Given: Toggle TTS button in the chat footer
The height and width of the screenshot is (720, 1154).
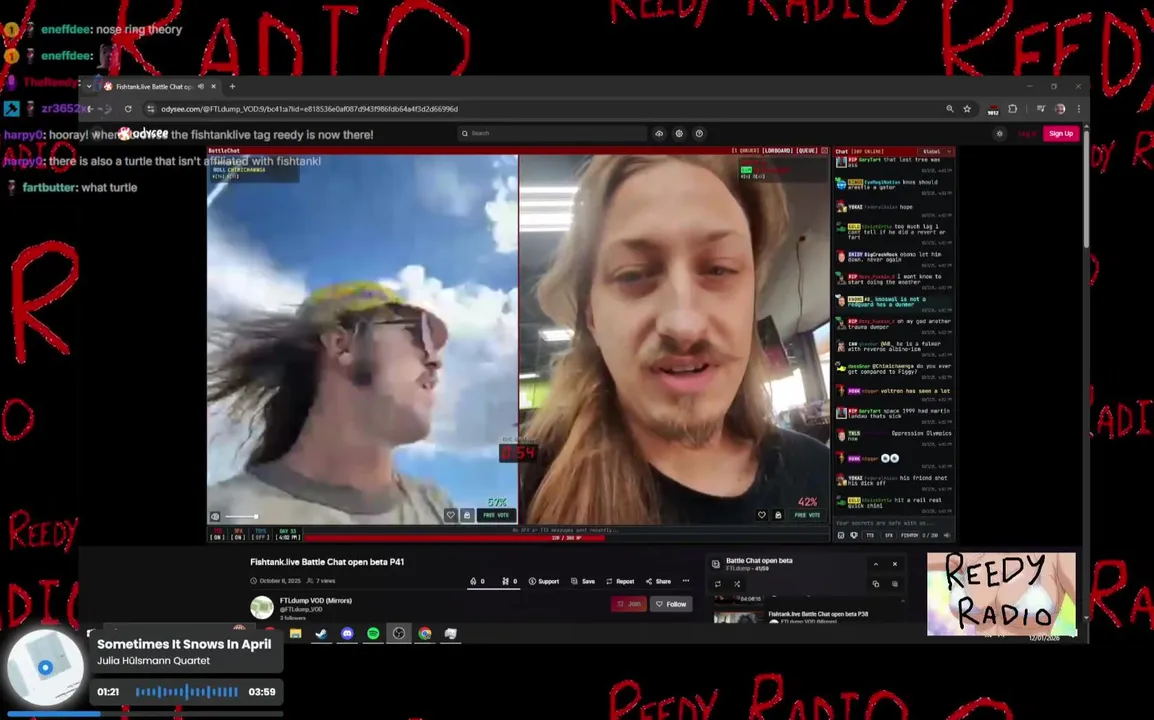Looking at the screenshot, I should click(870, 535).
